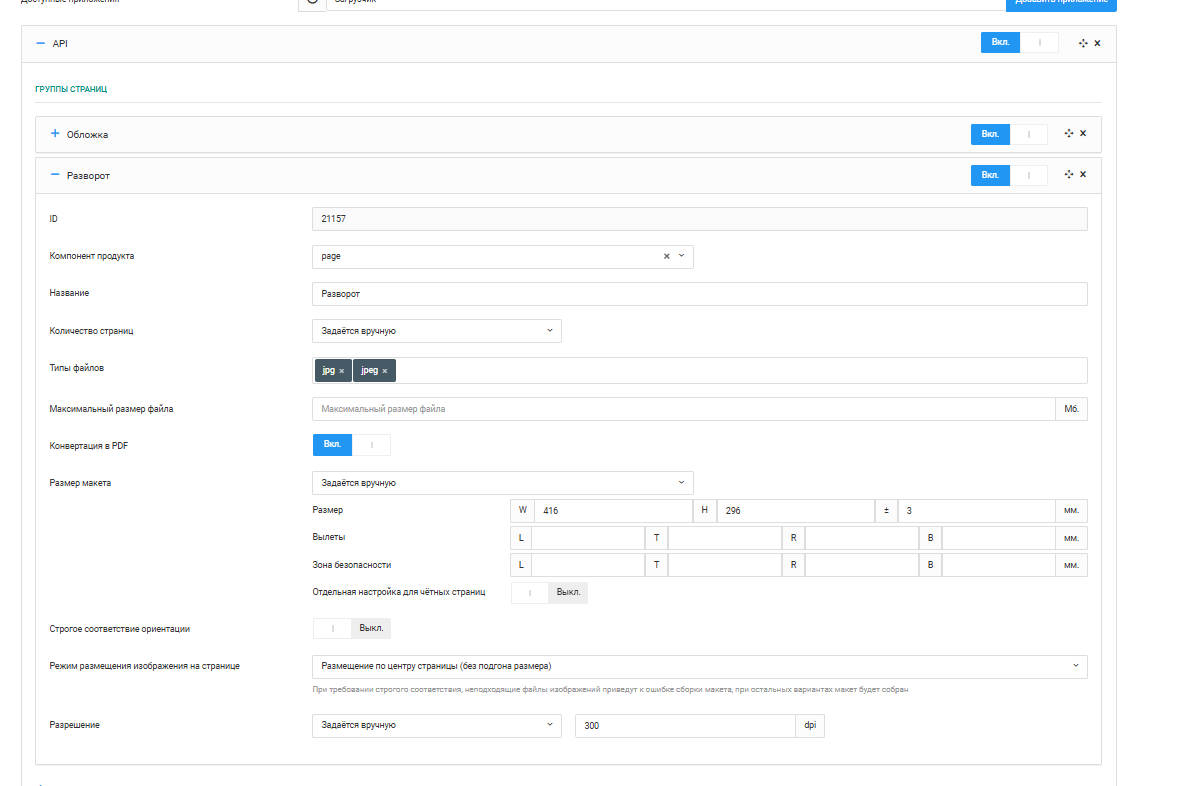Click the width W field with 416
This screenshot has height=786, width=1185.
[613, 511]
